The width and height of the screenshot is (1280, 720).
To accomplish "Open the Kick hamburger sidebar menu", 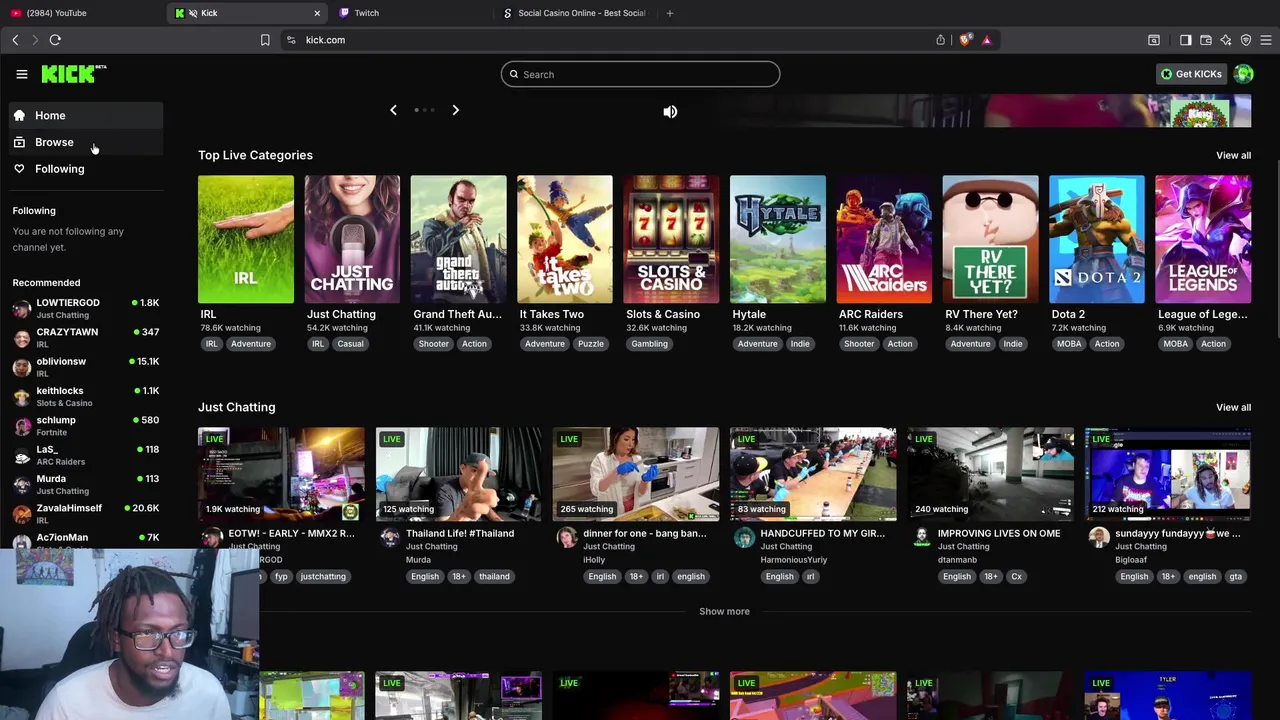I will (x=21, y=74).
